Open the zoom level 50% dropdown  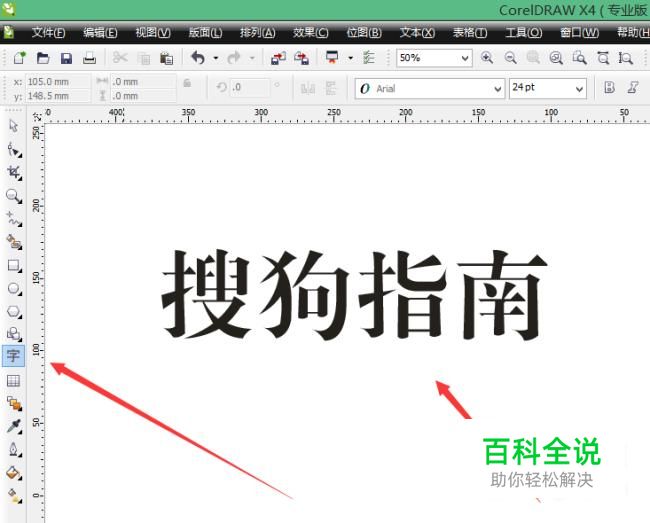(465, 58)
